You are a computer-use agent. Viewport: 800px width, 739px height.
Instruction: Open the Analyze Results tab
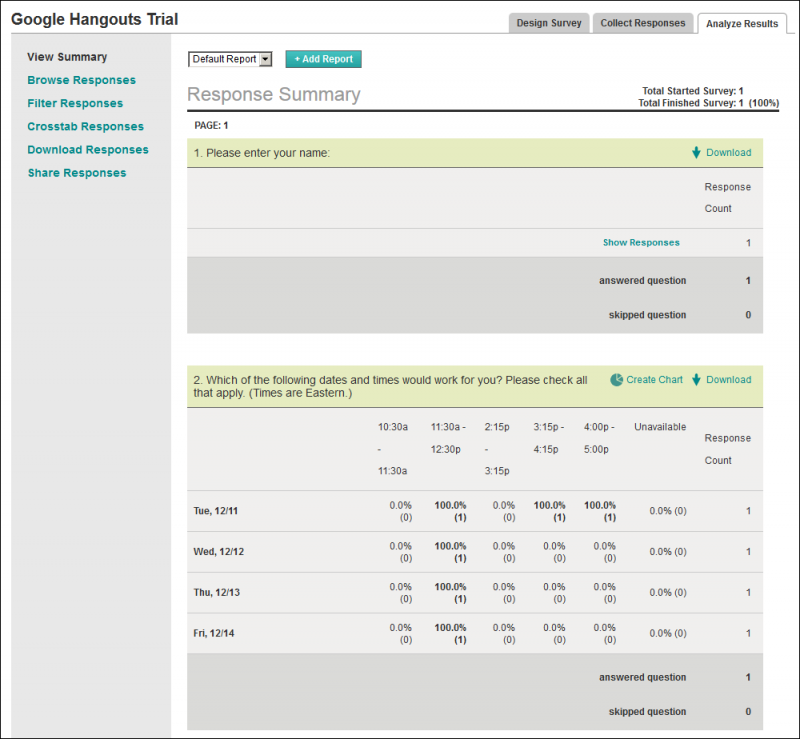(x=742, y=23)
